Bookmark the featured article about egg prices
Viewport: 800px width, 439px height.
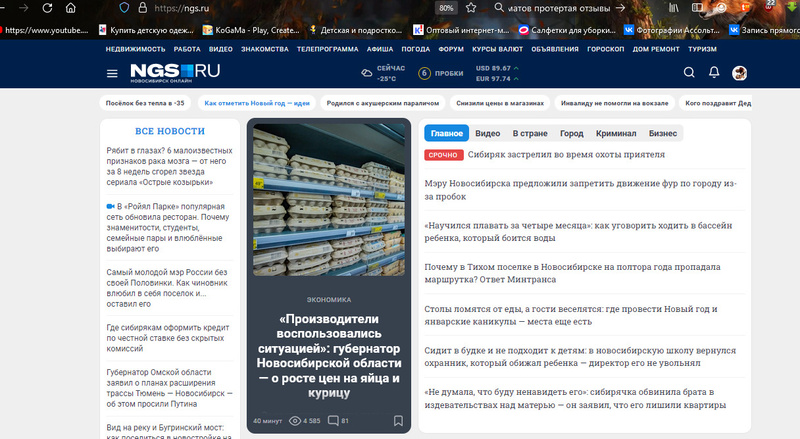(x=398, y=421)
